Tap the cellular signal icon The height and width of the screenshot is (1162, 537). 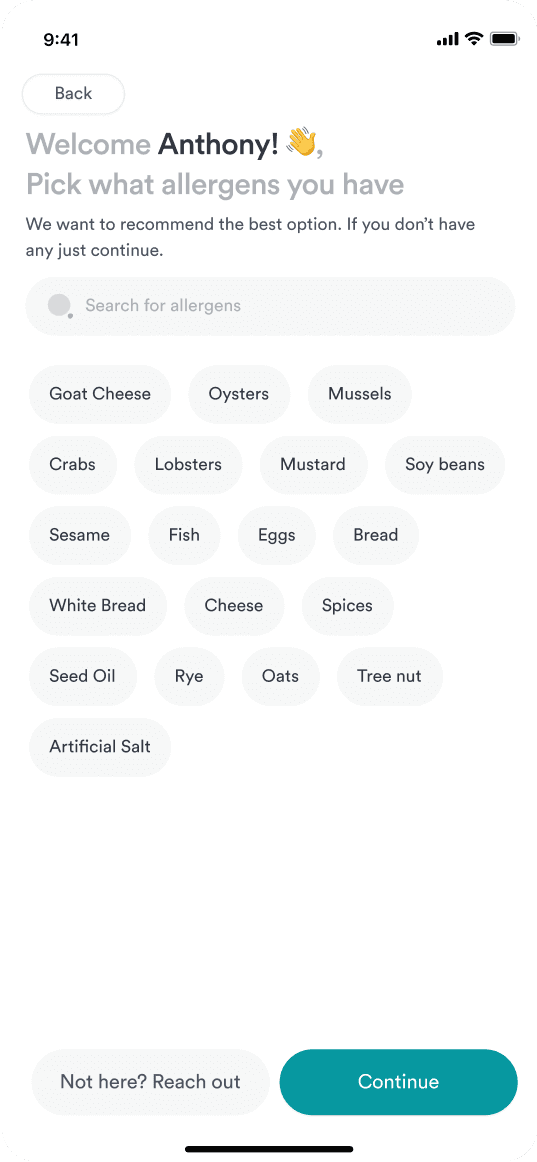[x=448, y=39]
